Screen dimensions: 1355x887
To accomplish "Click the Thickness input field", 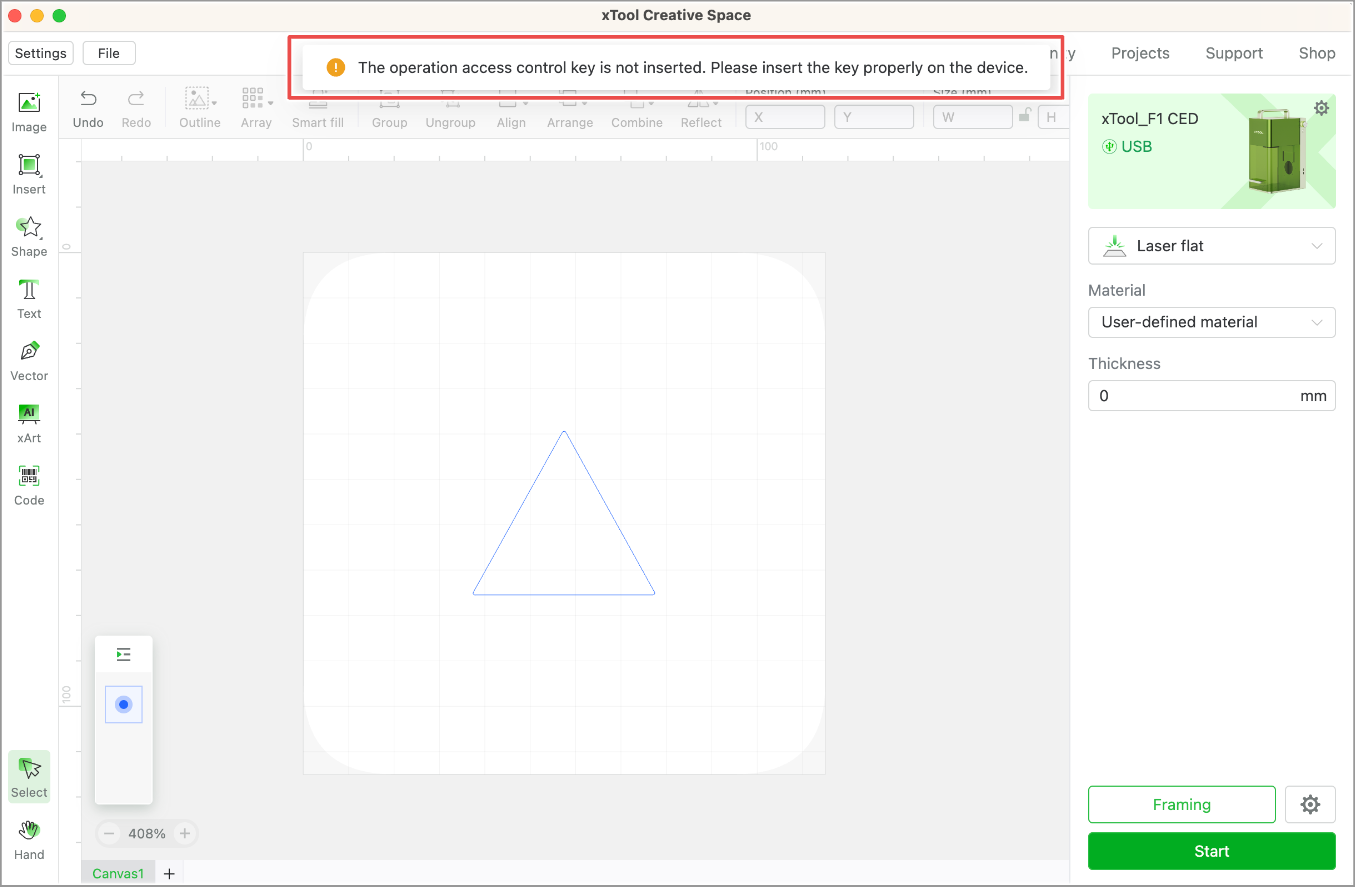I will click(x=1211, y=396).
